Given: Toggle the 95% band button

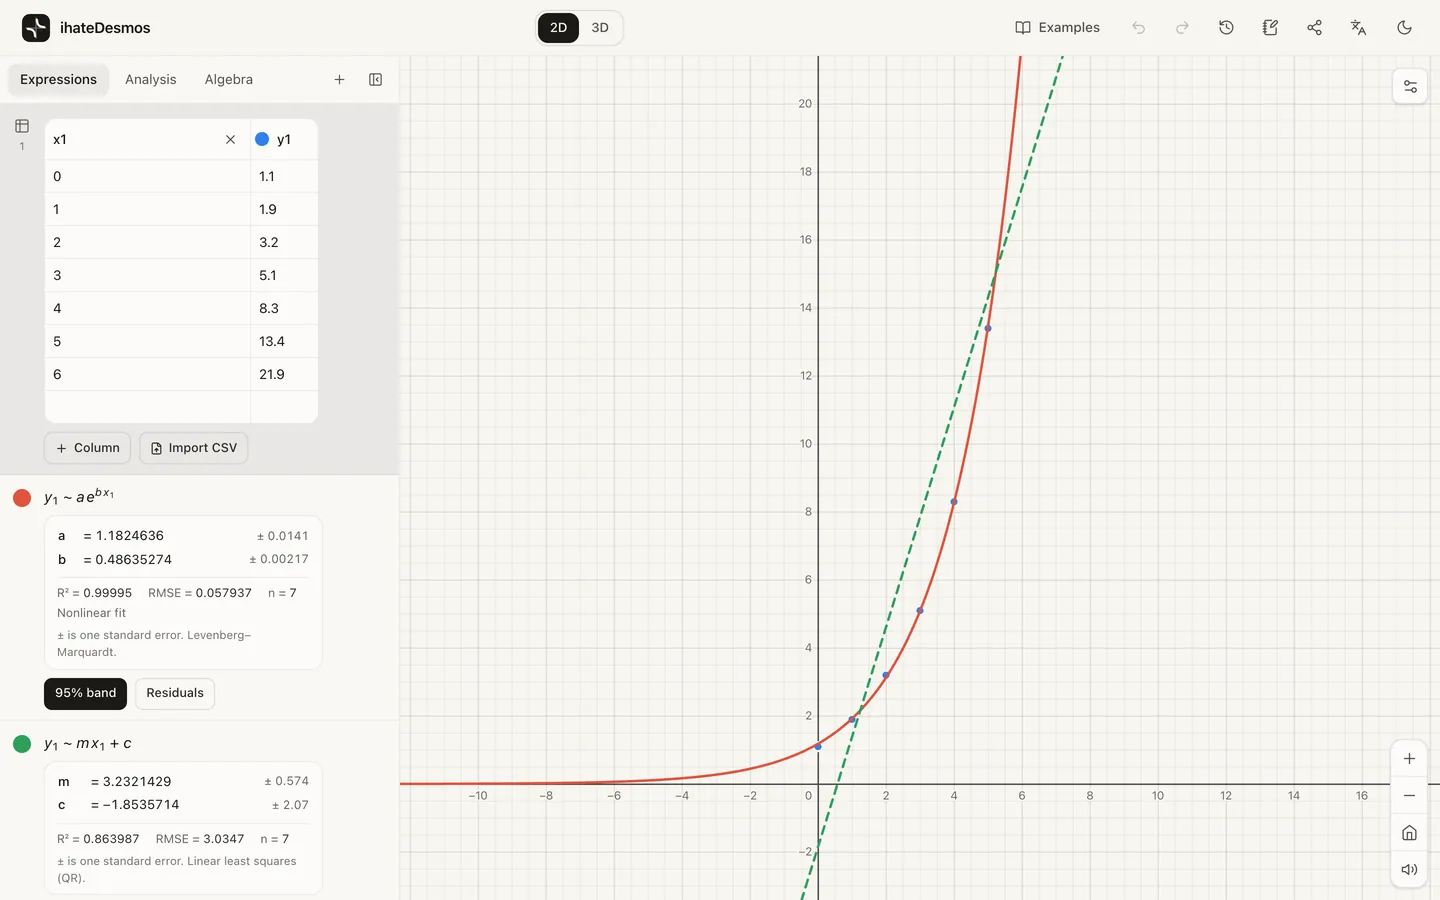Looking at the screenshot, I should pyautogui.click(x=85, y=693).
